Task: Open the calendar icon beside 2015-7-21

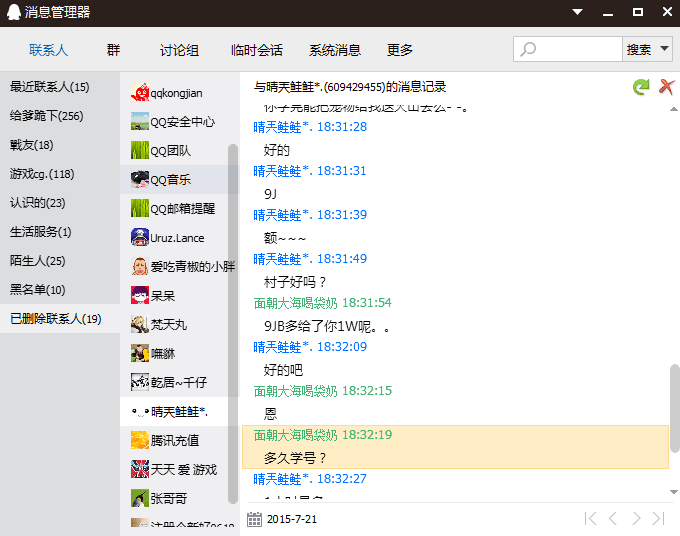Action: point(254,519)
